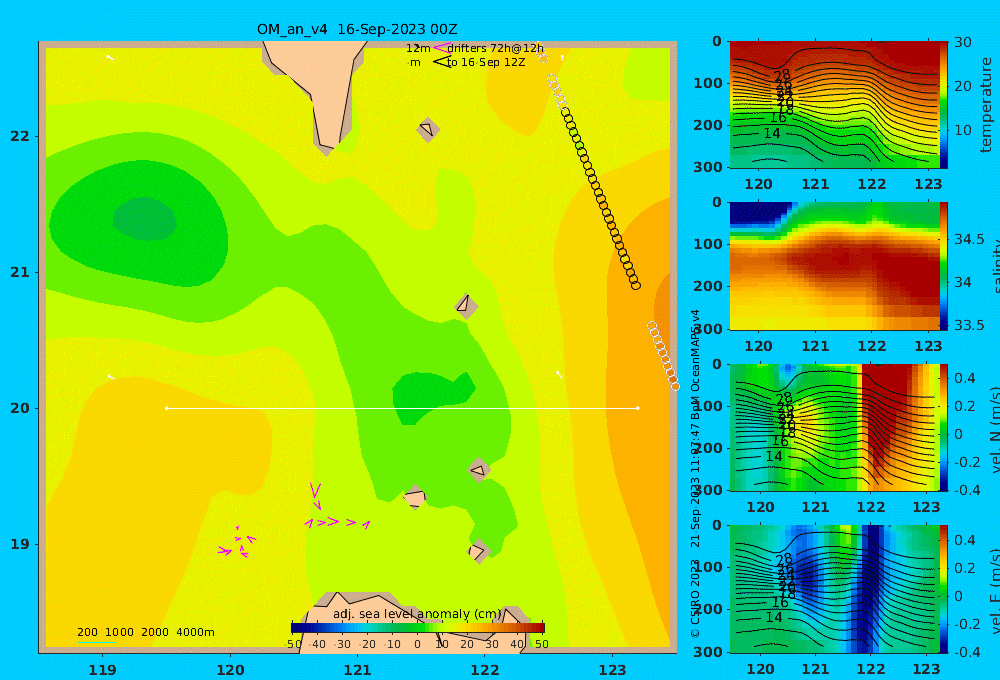This screenshot has width=1000, height=680.
Task: Click the white transect line across the map
Action: tap(402, 408)
